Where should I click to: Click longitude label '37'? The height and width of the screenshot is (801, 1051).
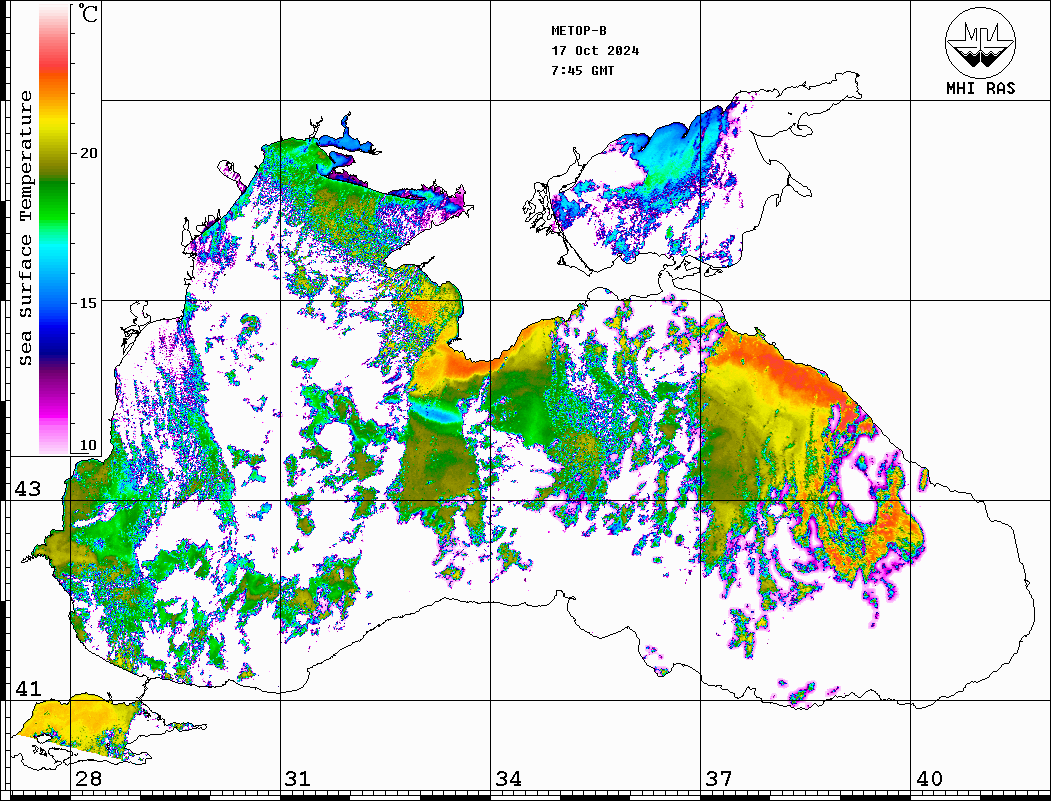click(x=719, y=779)
